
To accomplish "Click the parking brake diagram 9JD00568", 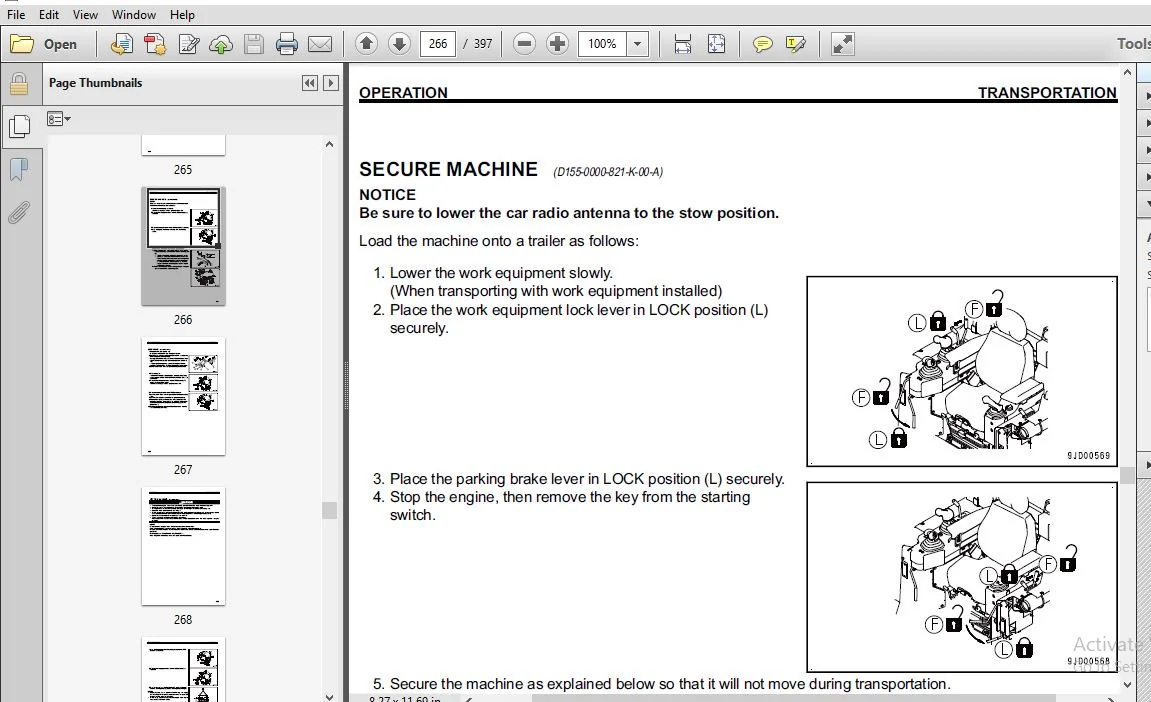I will (962, 576).
